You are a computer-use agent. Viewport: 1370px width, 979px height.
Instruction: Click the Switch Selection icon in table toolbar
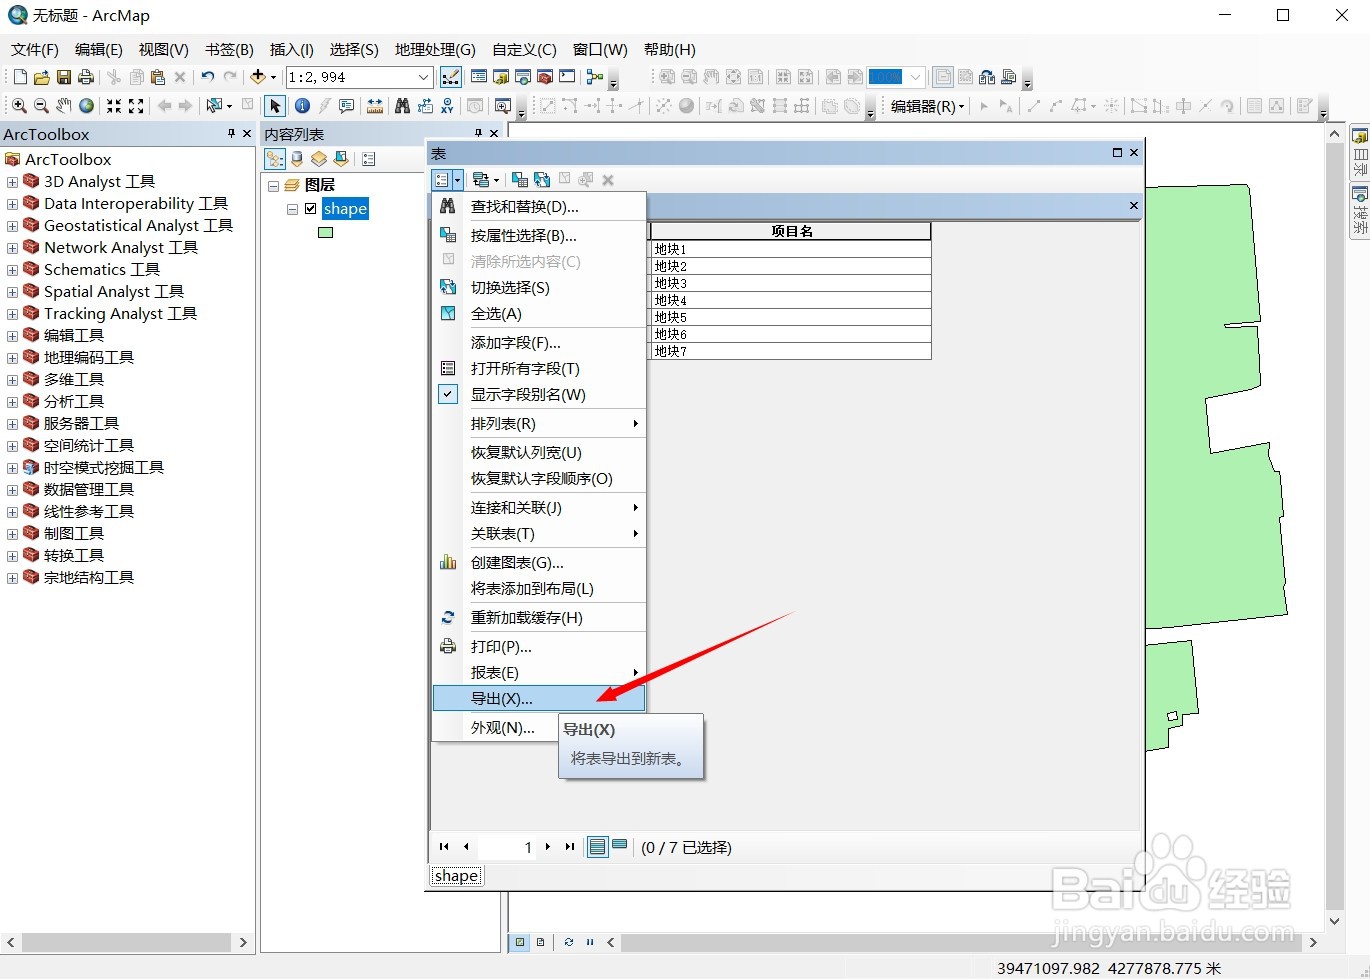[x=541, y=179]
